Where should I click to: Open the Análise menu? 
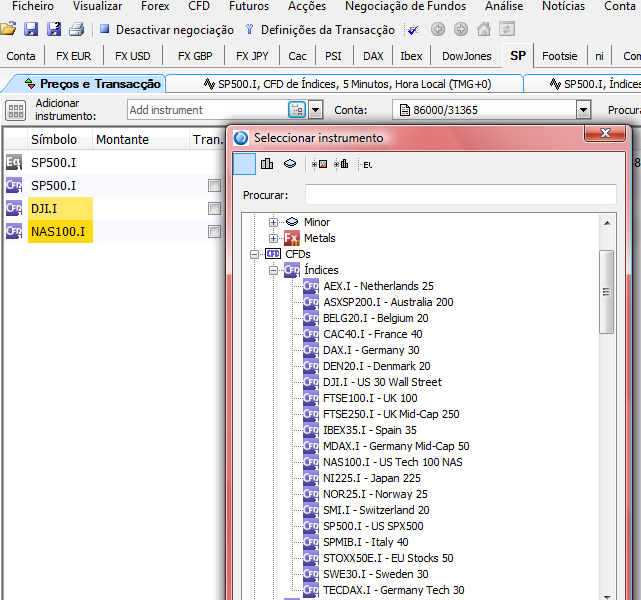tap(504, 6)
